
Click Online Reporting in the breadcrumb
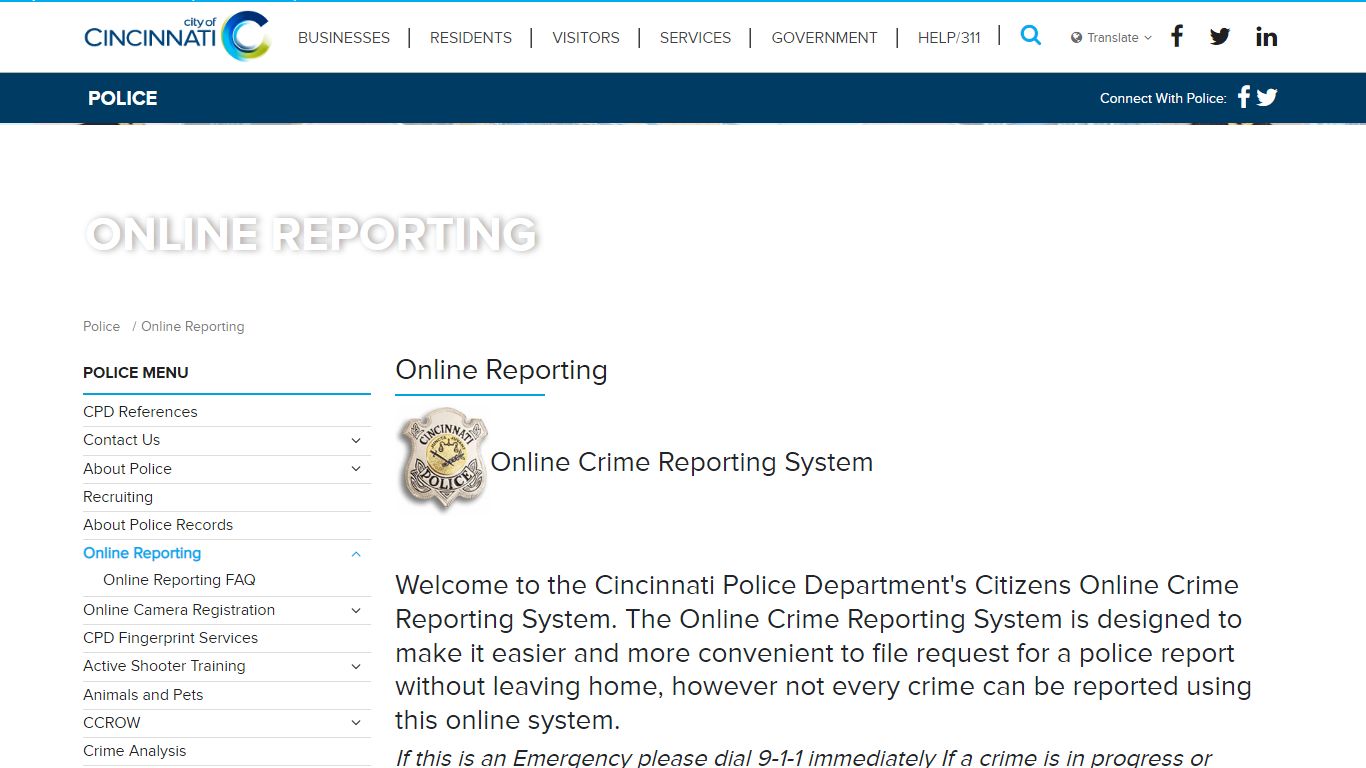coord(192,326)
